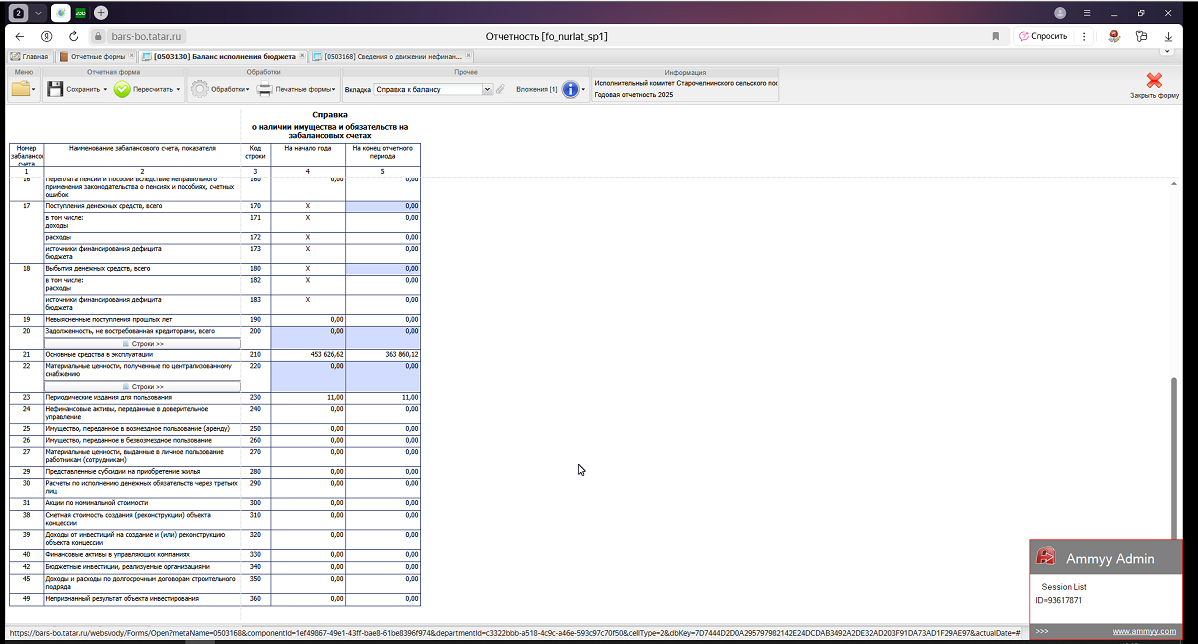Switch to the Главная tab
This screenshot has width=1198, height=644.
click(29, 56)
